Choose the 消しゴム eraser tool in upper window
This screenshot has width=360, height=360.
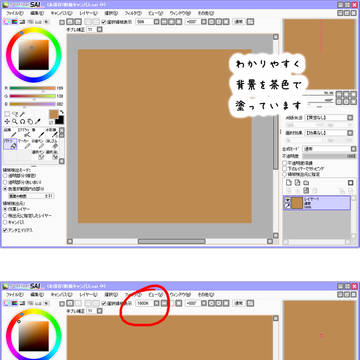pyautogui.click(x=52, y=144)
